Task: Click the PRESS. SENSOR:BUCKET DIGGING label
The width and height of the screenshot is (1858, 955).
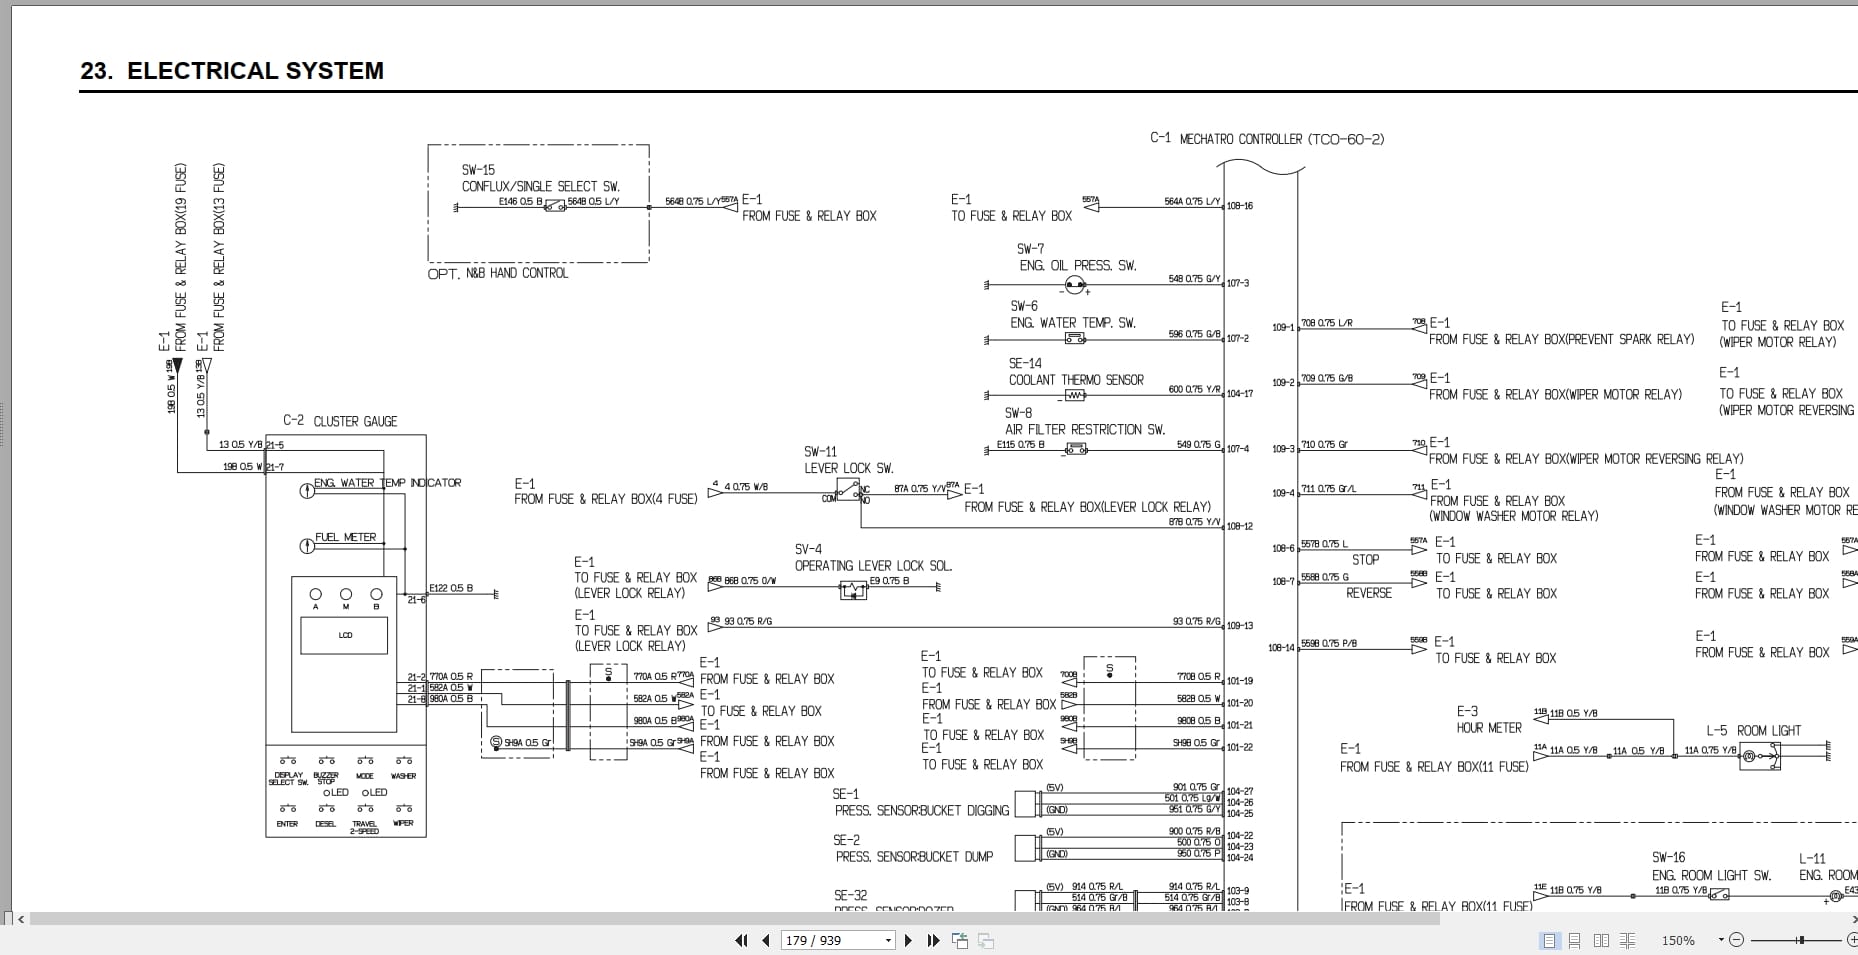Action: (x=922, y=810)
